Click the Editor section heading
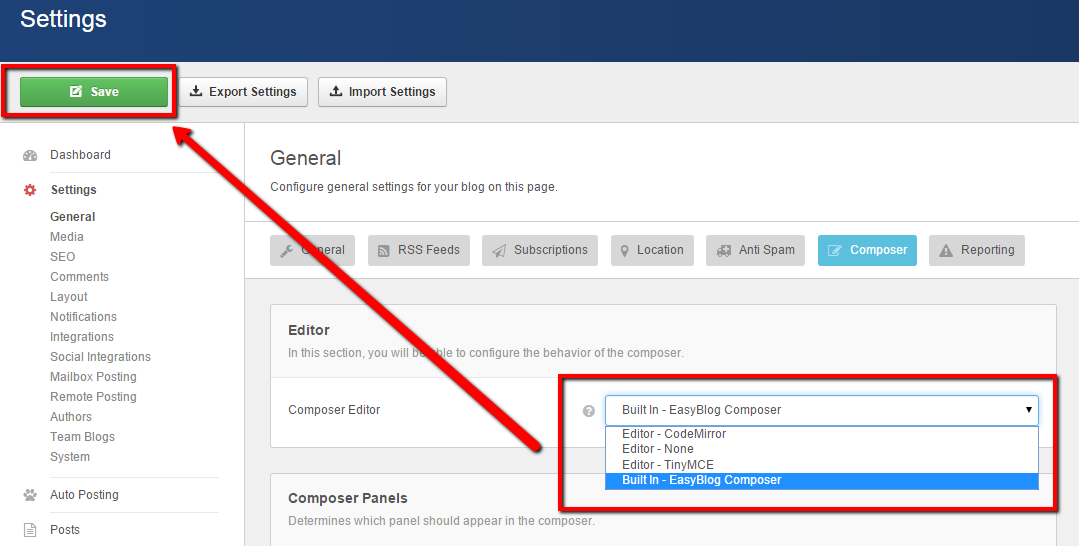Viewport: 1079px width, 546px height. click(309, 330)
